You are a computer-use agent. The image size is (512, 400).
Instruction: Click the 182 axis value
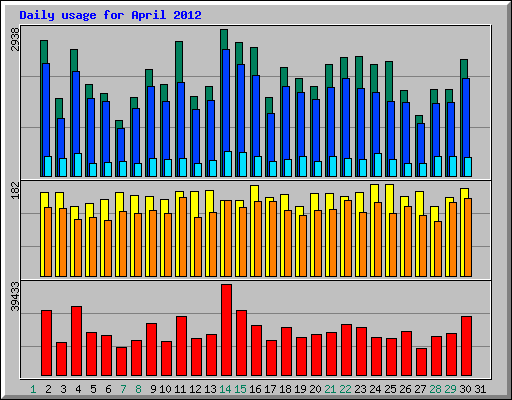point(15,190)
